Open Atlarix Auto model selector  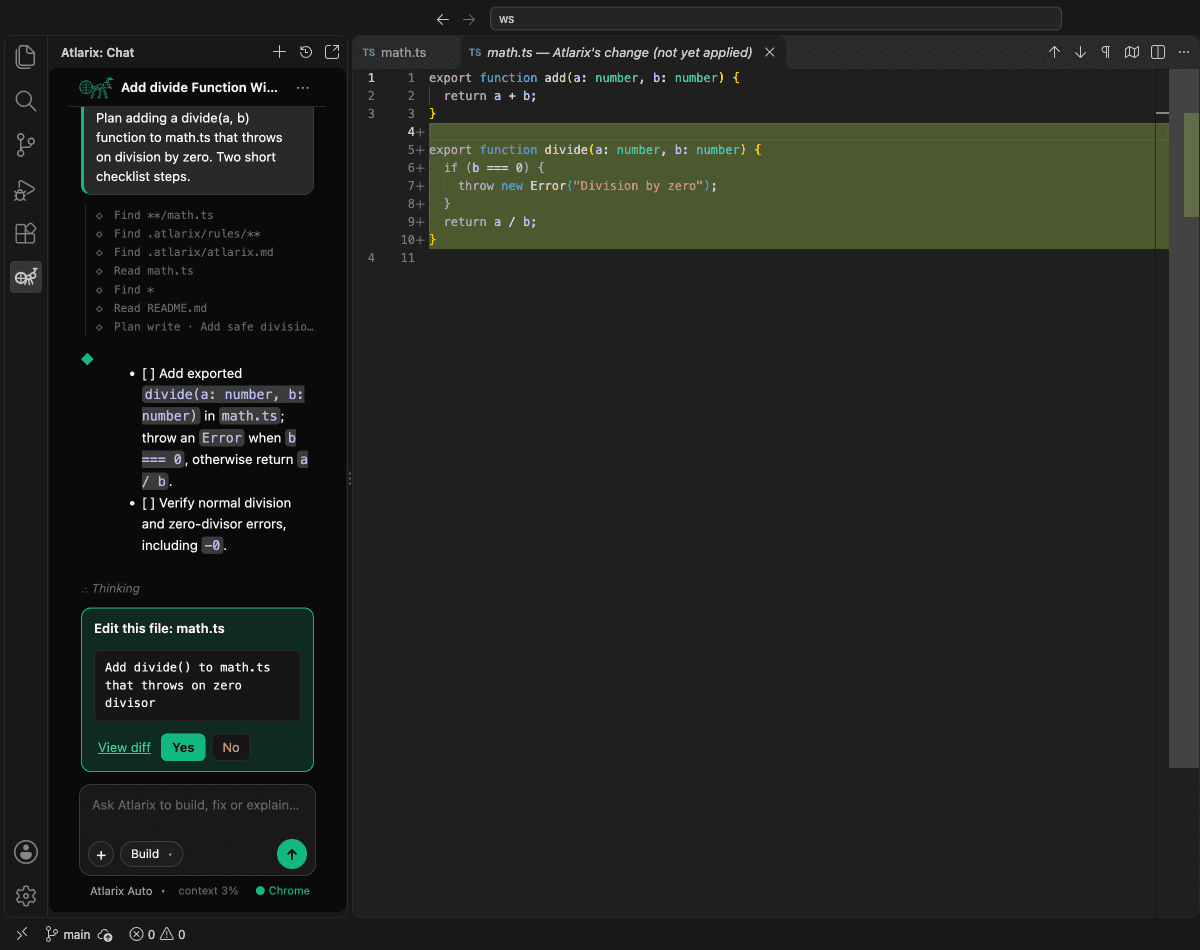point(121,891)
